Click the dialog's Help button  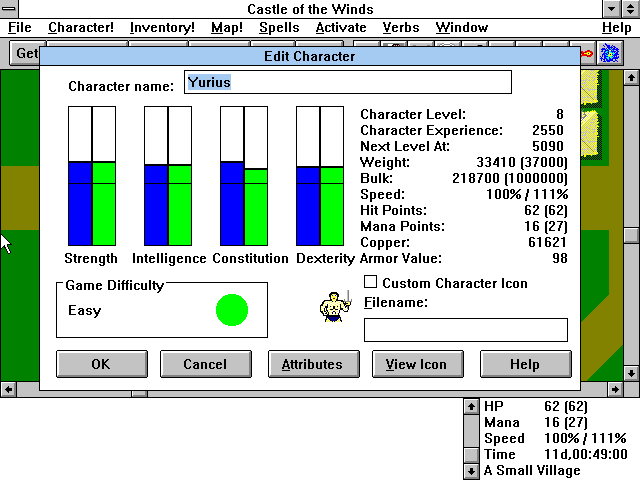(x=526, y=364)
